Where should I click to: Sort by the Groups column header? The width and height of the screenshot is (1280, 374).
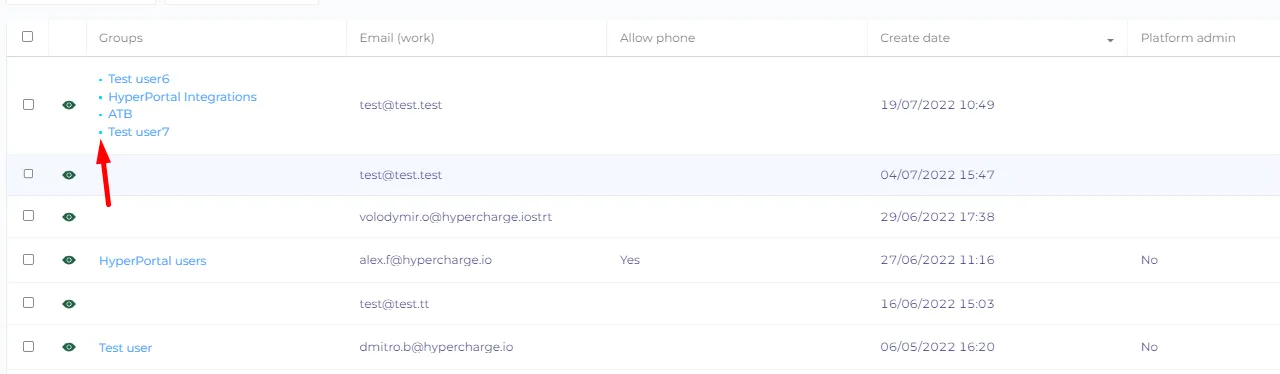coord(121,38)
